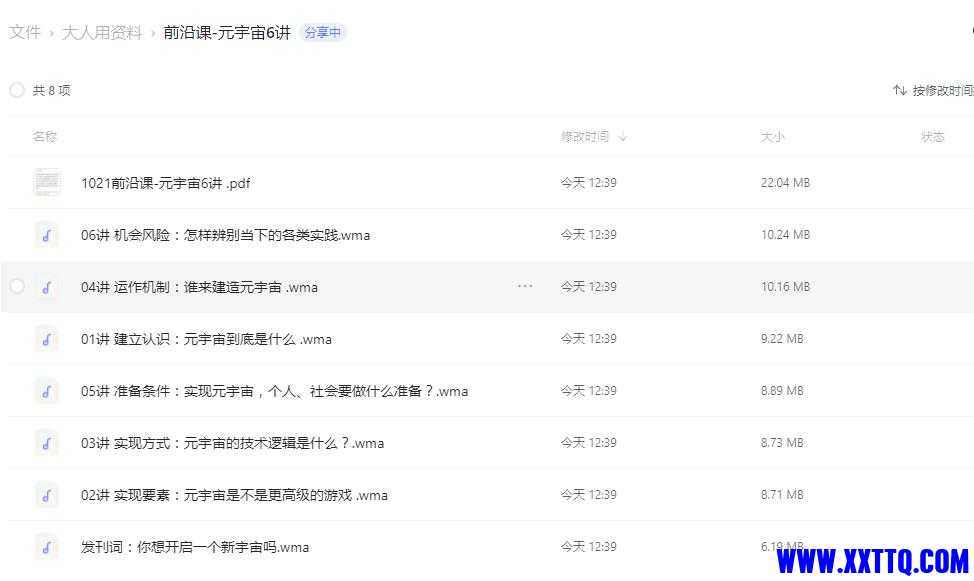This screenshot has height=581, width=974.
Task: Select 01讲 建立认识：元宇宙到底是什么 .wma
Action: [x=206, y=339]
